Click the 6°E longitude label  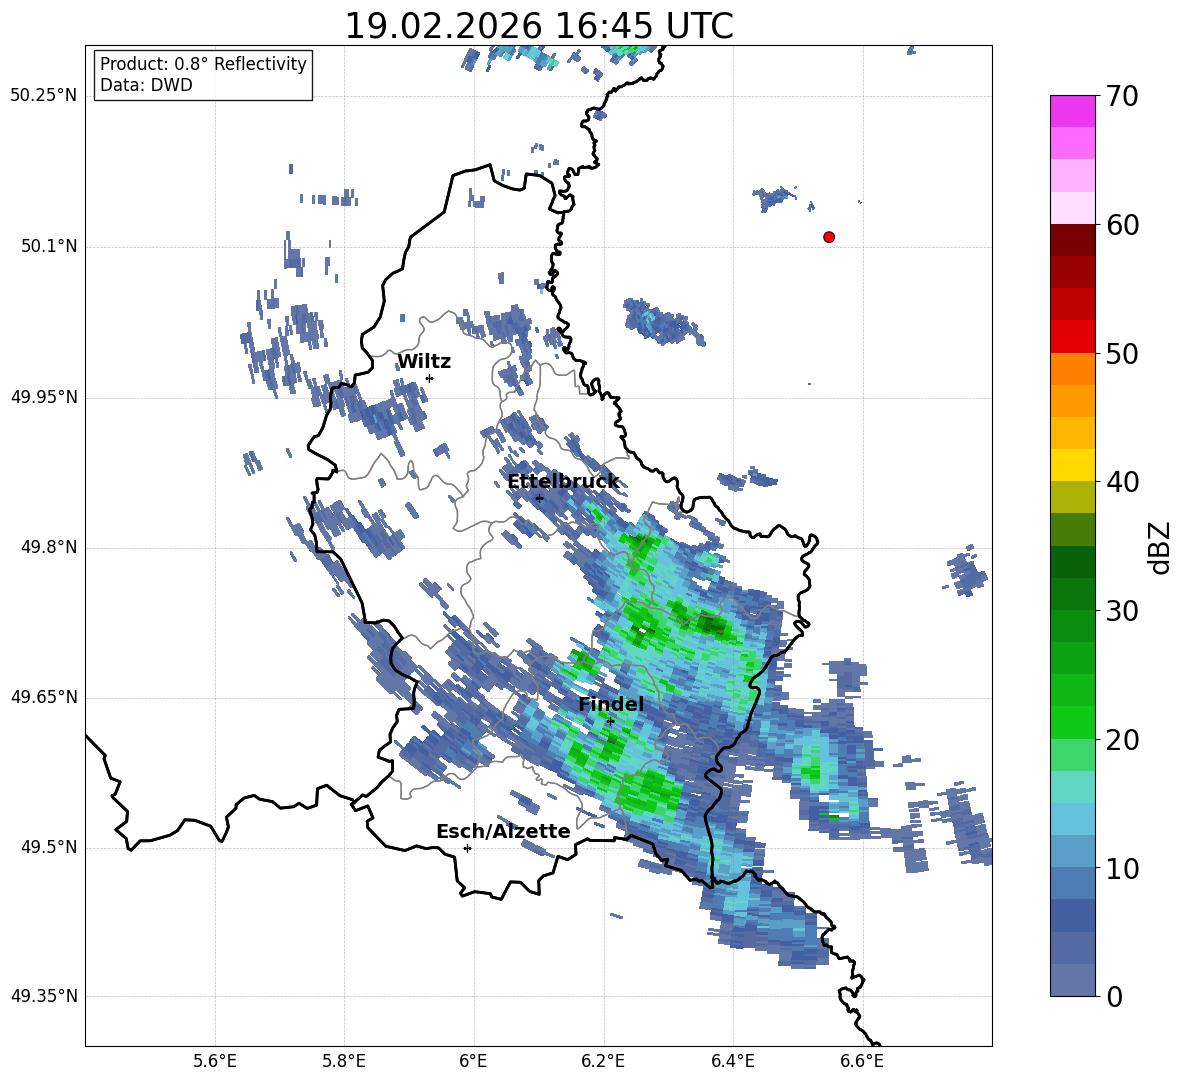pos(473,1061)
